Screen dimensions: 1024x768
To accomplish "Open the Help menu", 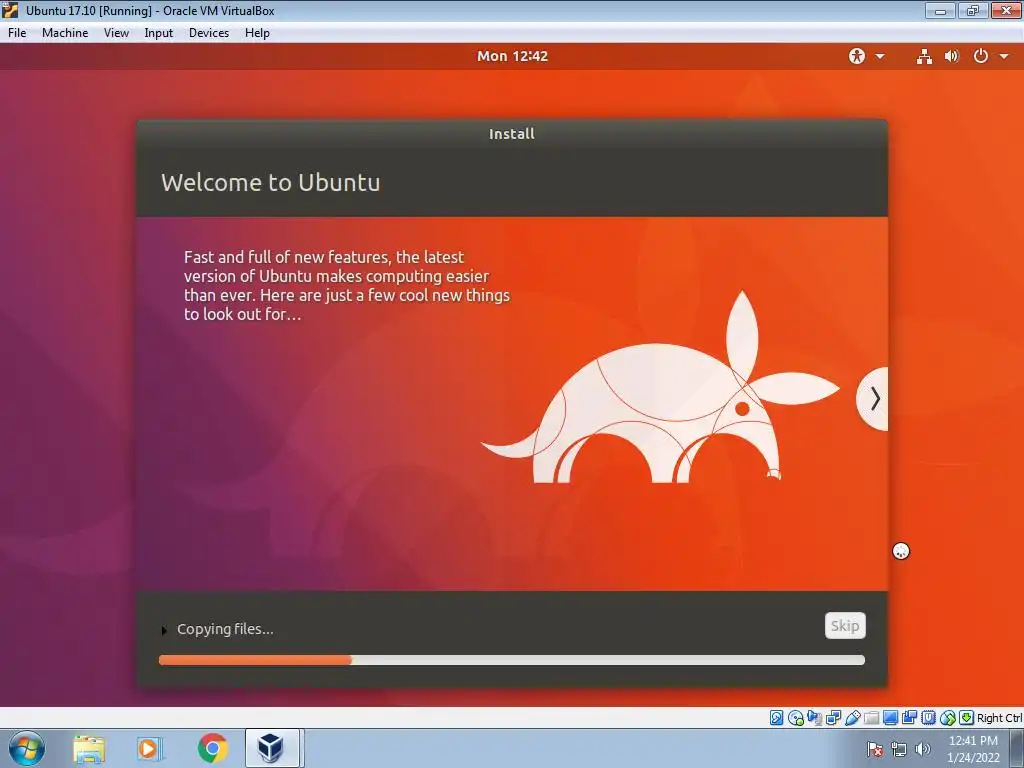I will 257,33.
